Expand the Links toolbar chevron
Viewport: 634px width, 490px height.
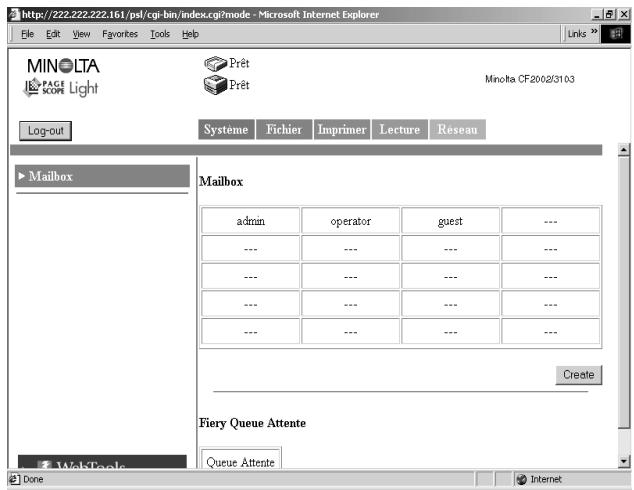click(594, 31)
